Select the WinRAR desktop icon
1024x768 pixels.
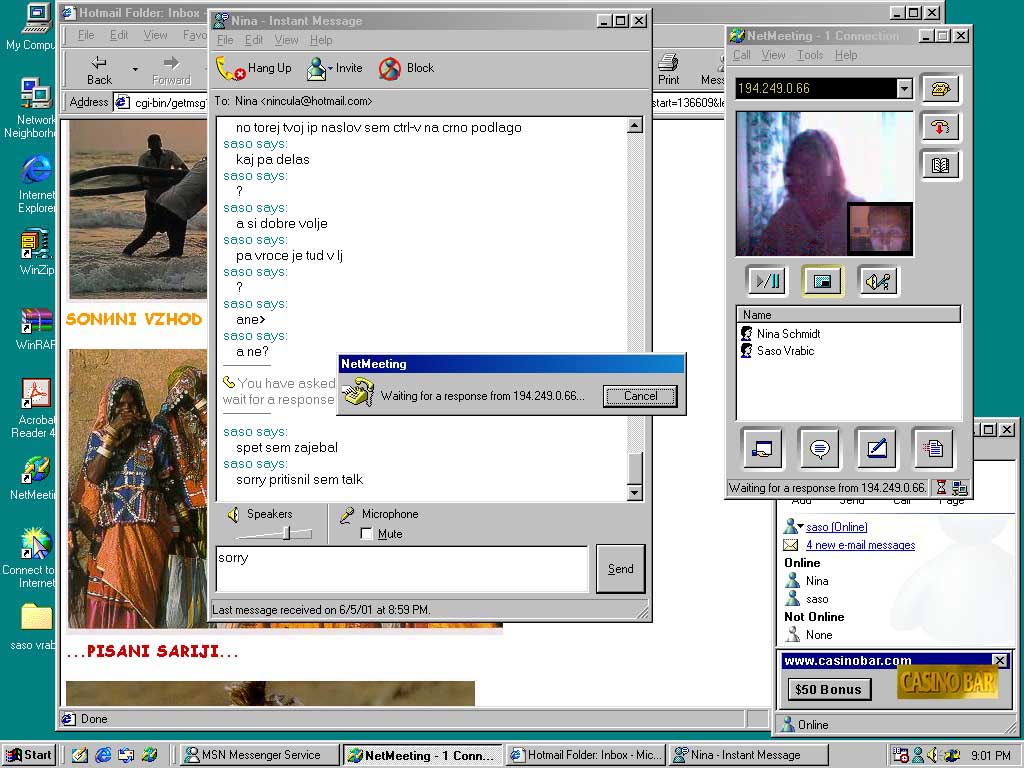pyautogui.click(x=36, y=328)
